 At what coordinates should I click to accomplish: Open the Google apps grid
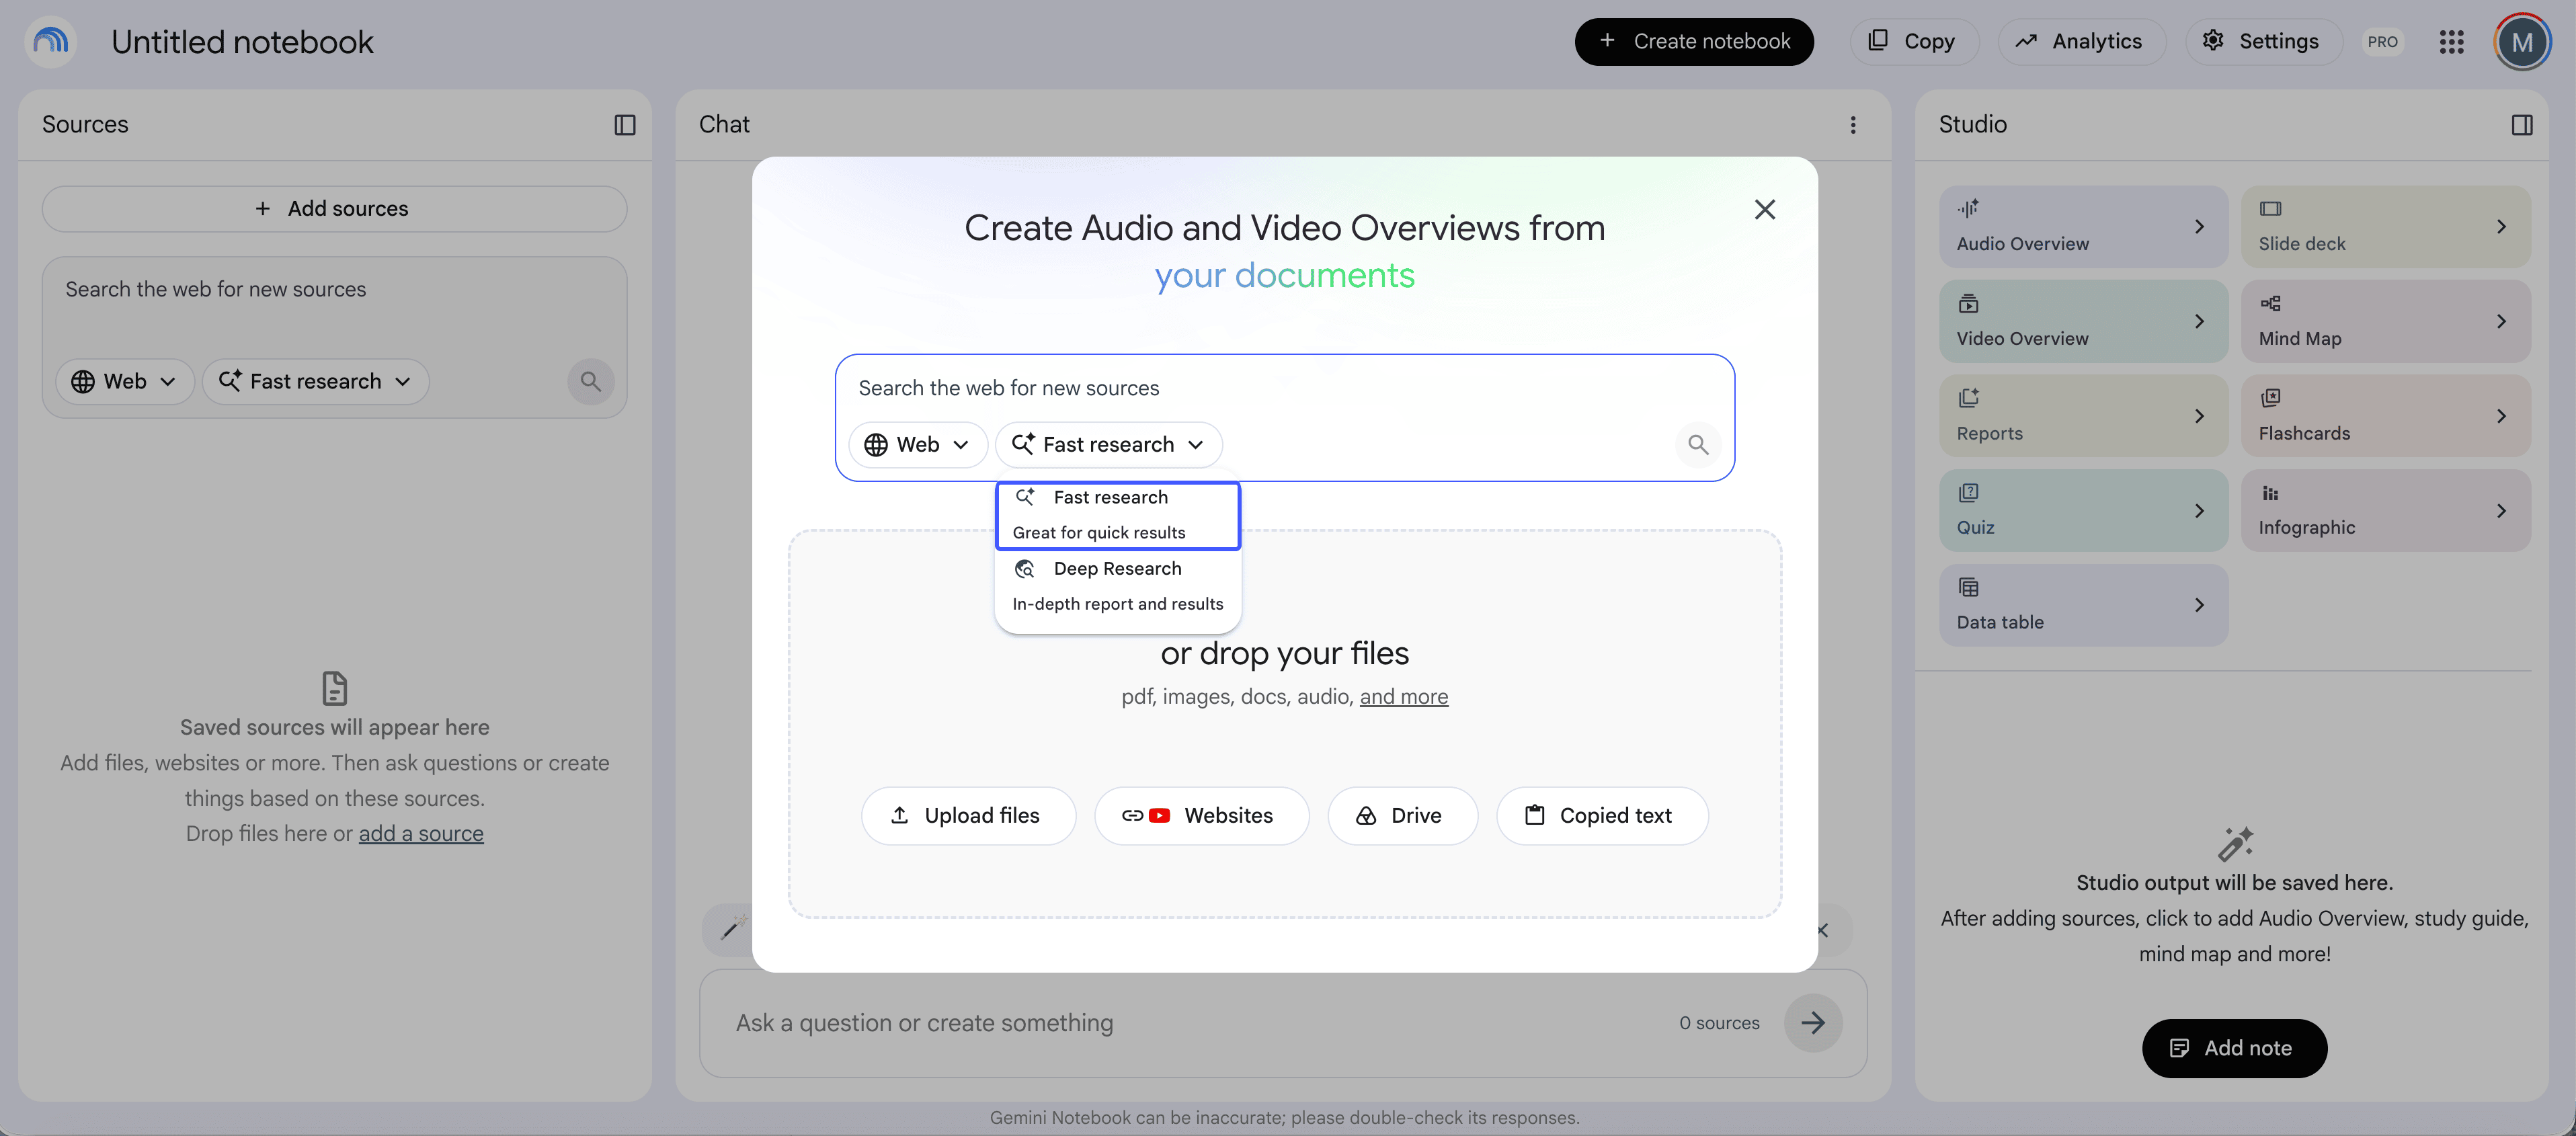click(2451, 42)
